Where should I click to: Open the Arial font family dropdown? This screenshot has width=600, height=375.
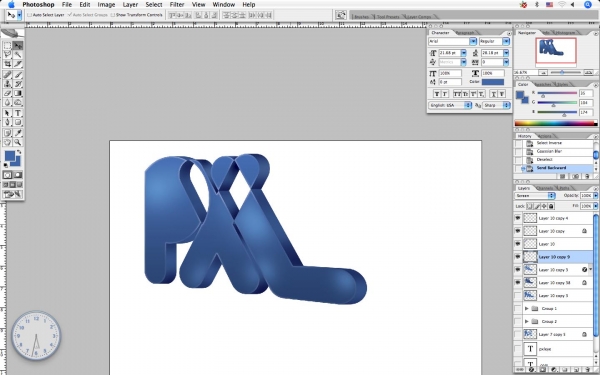(473, 41)
